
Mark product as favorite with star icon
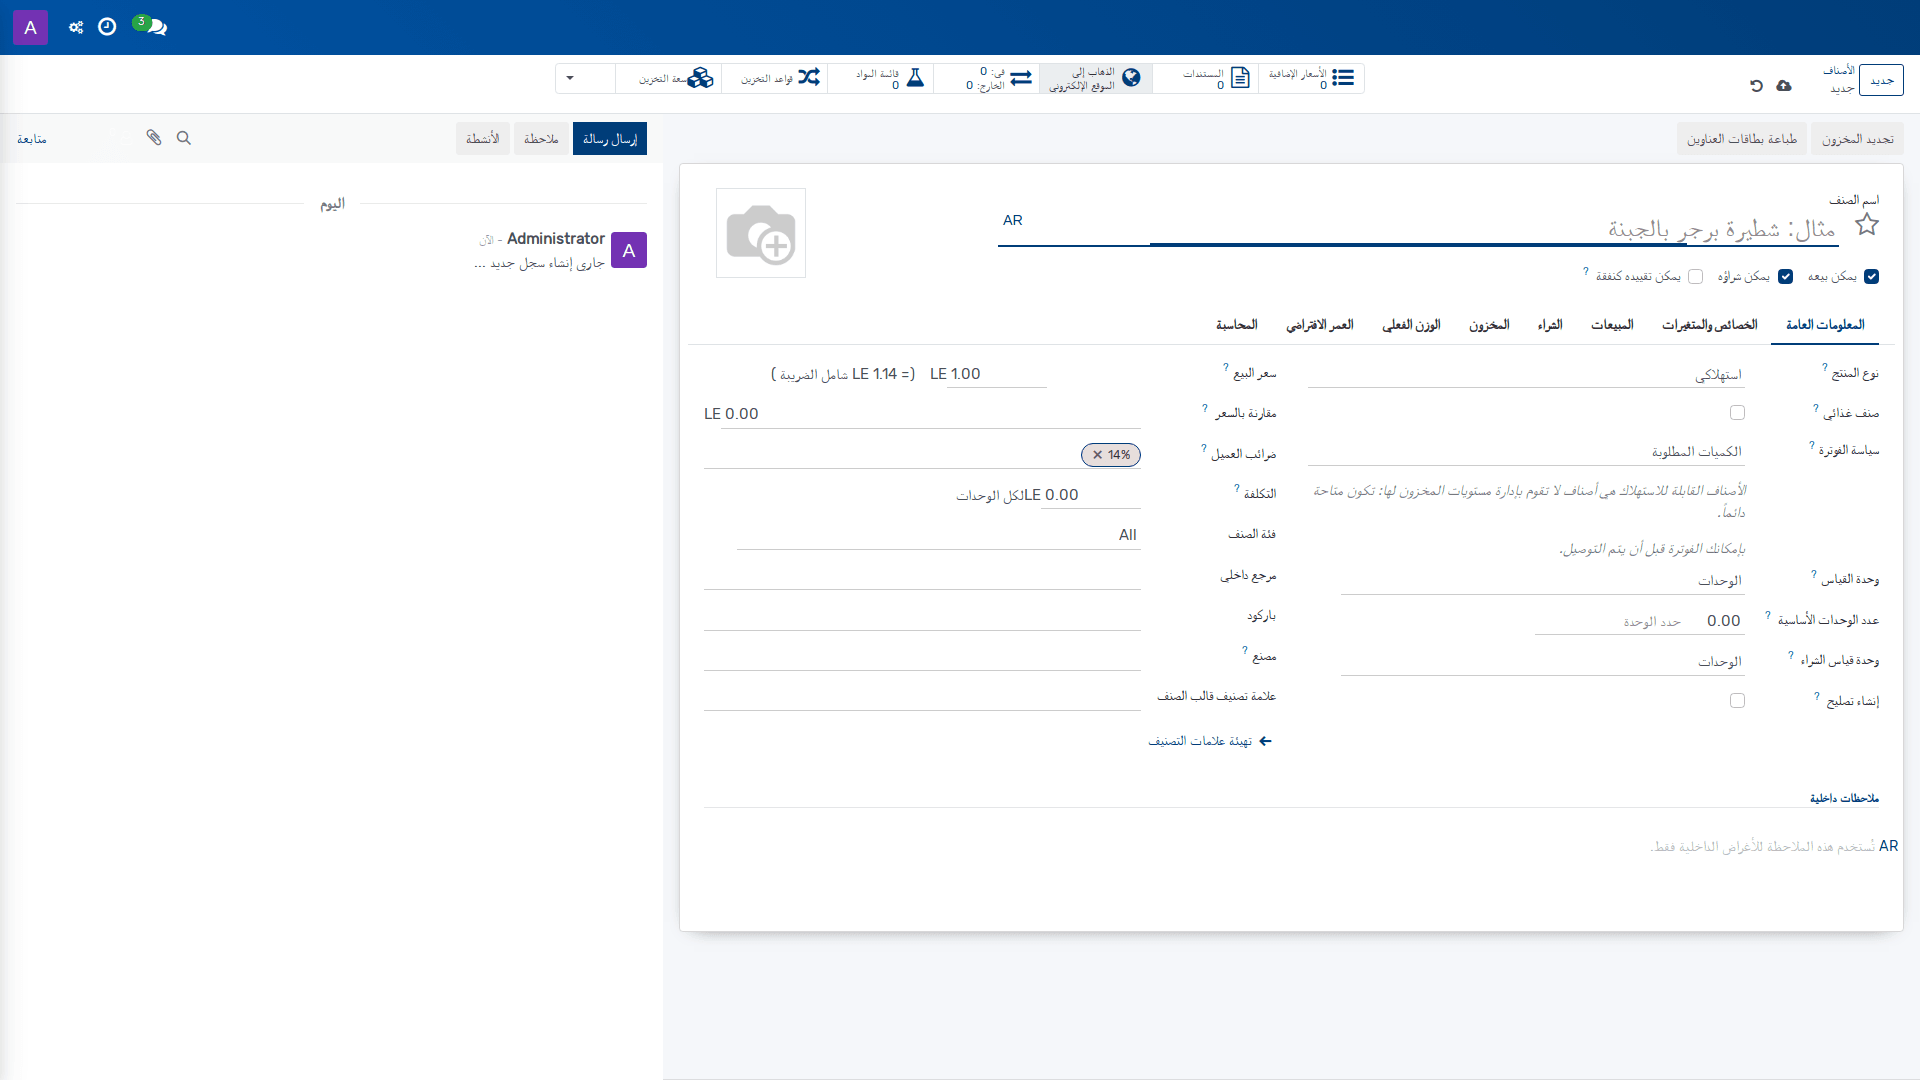tap(1867, 225)
